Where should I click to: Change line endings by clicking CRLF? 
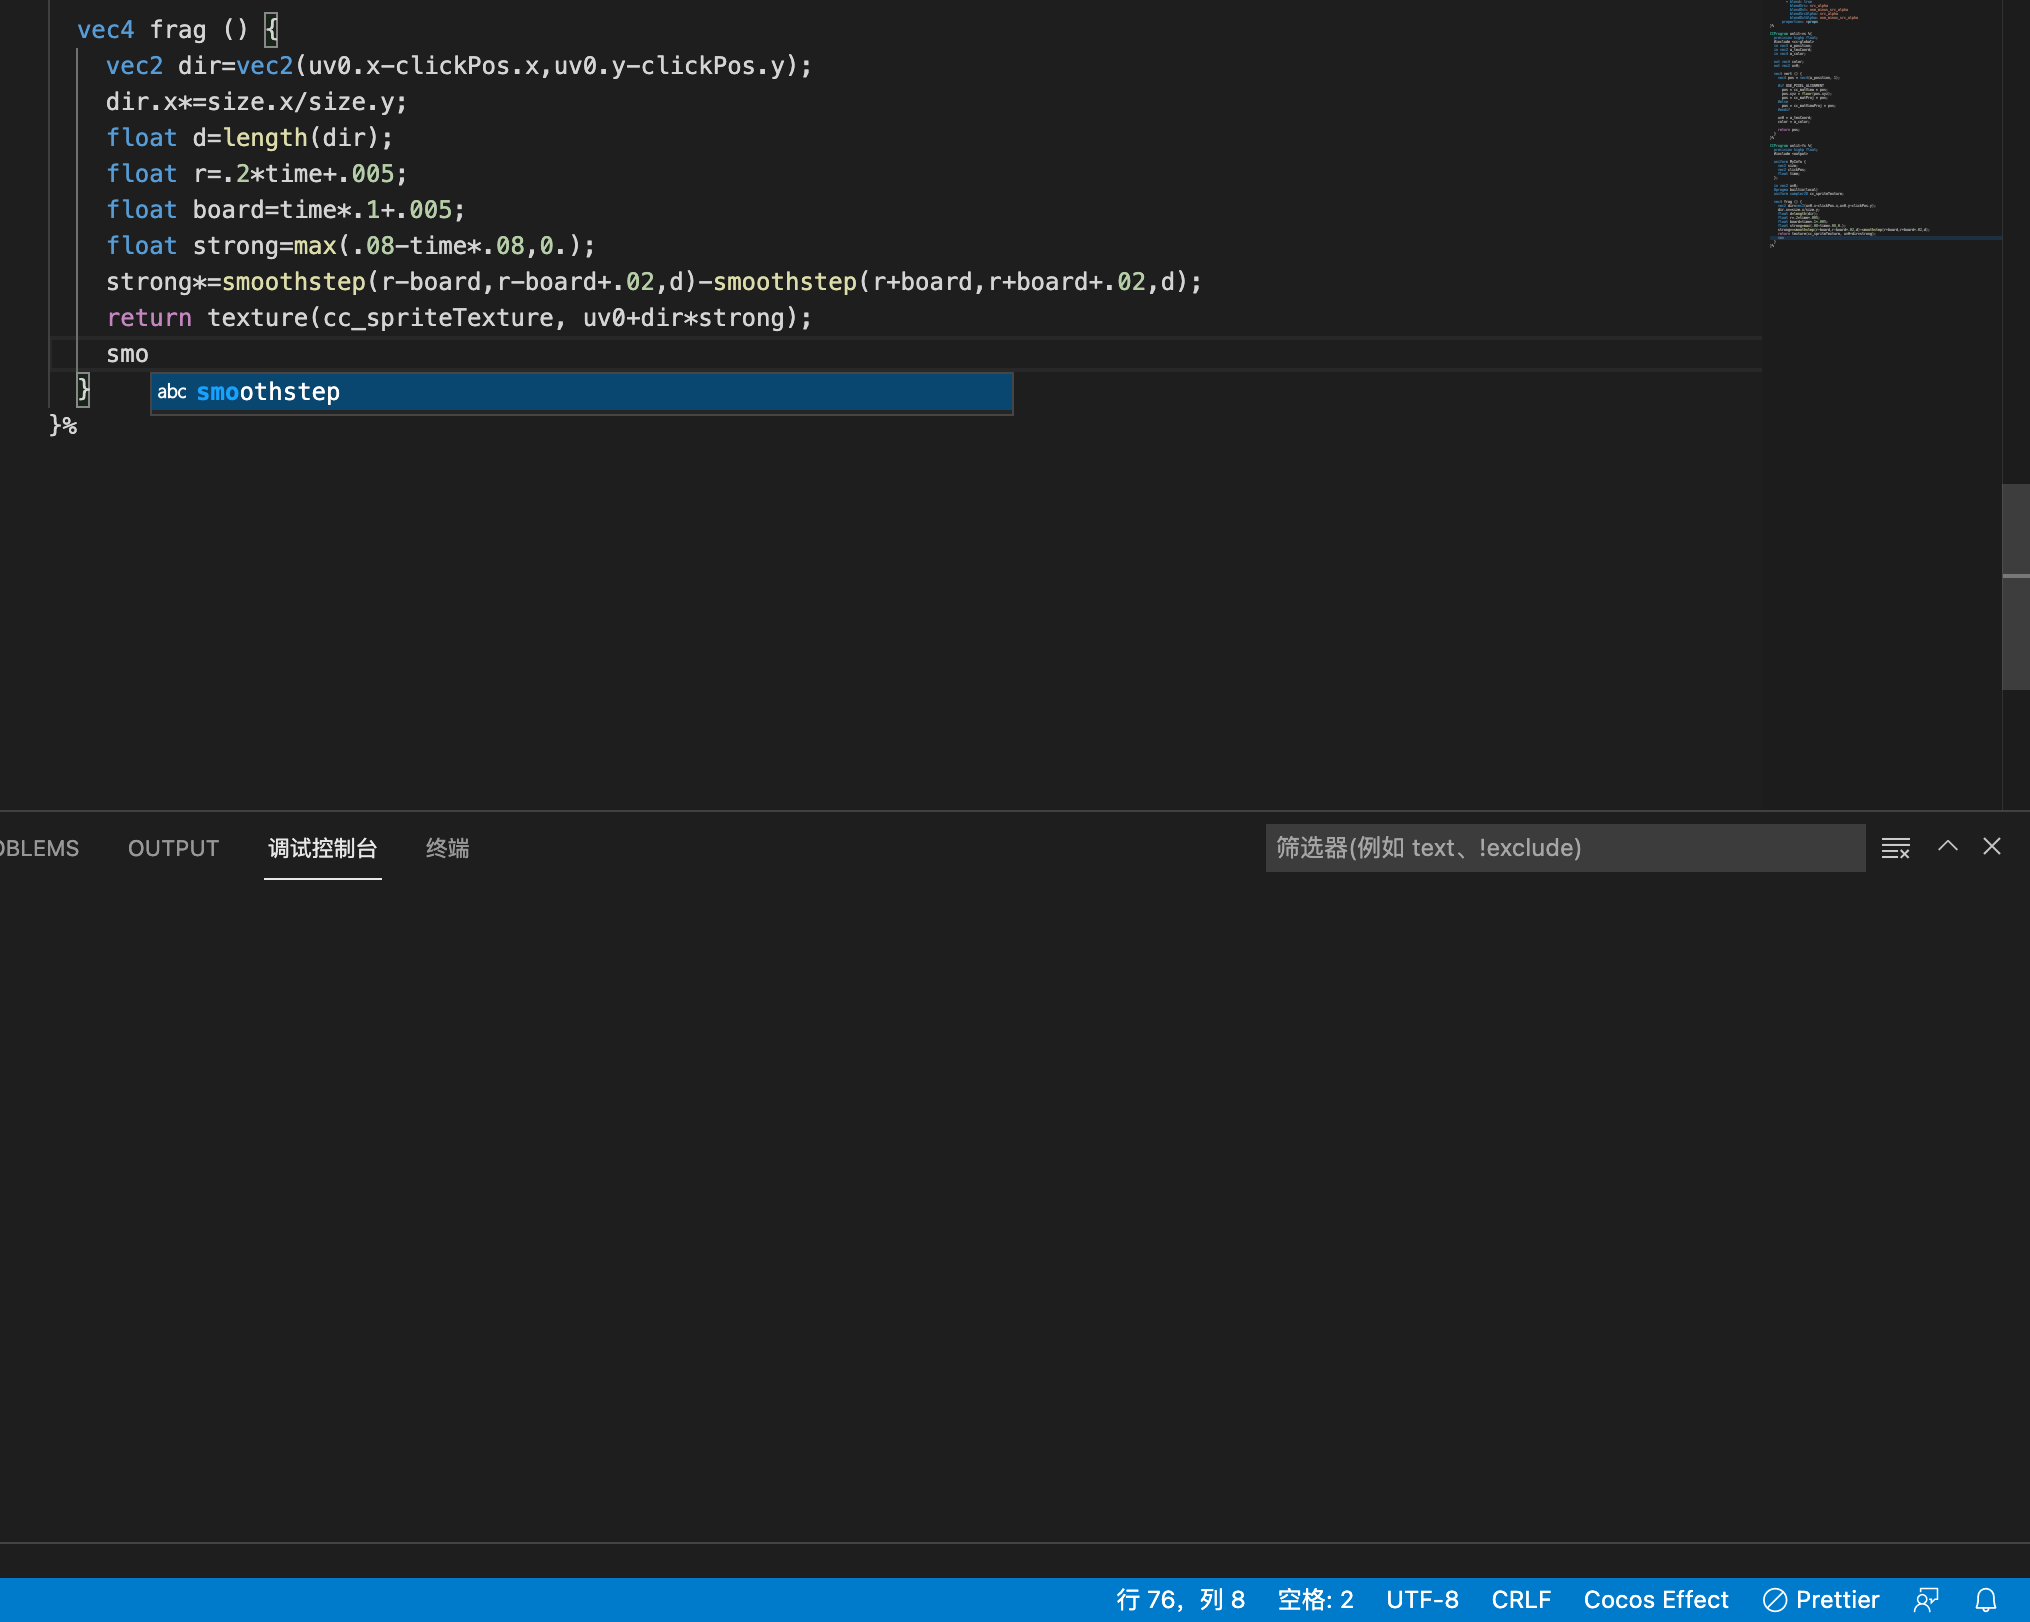click(x=1521, y=1599)
